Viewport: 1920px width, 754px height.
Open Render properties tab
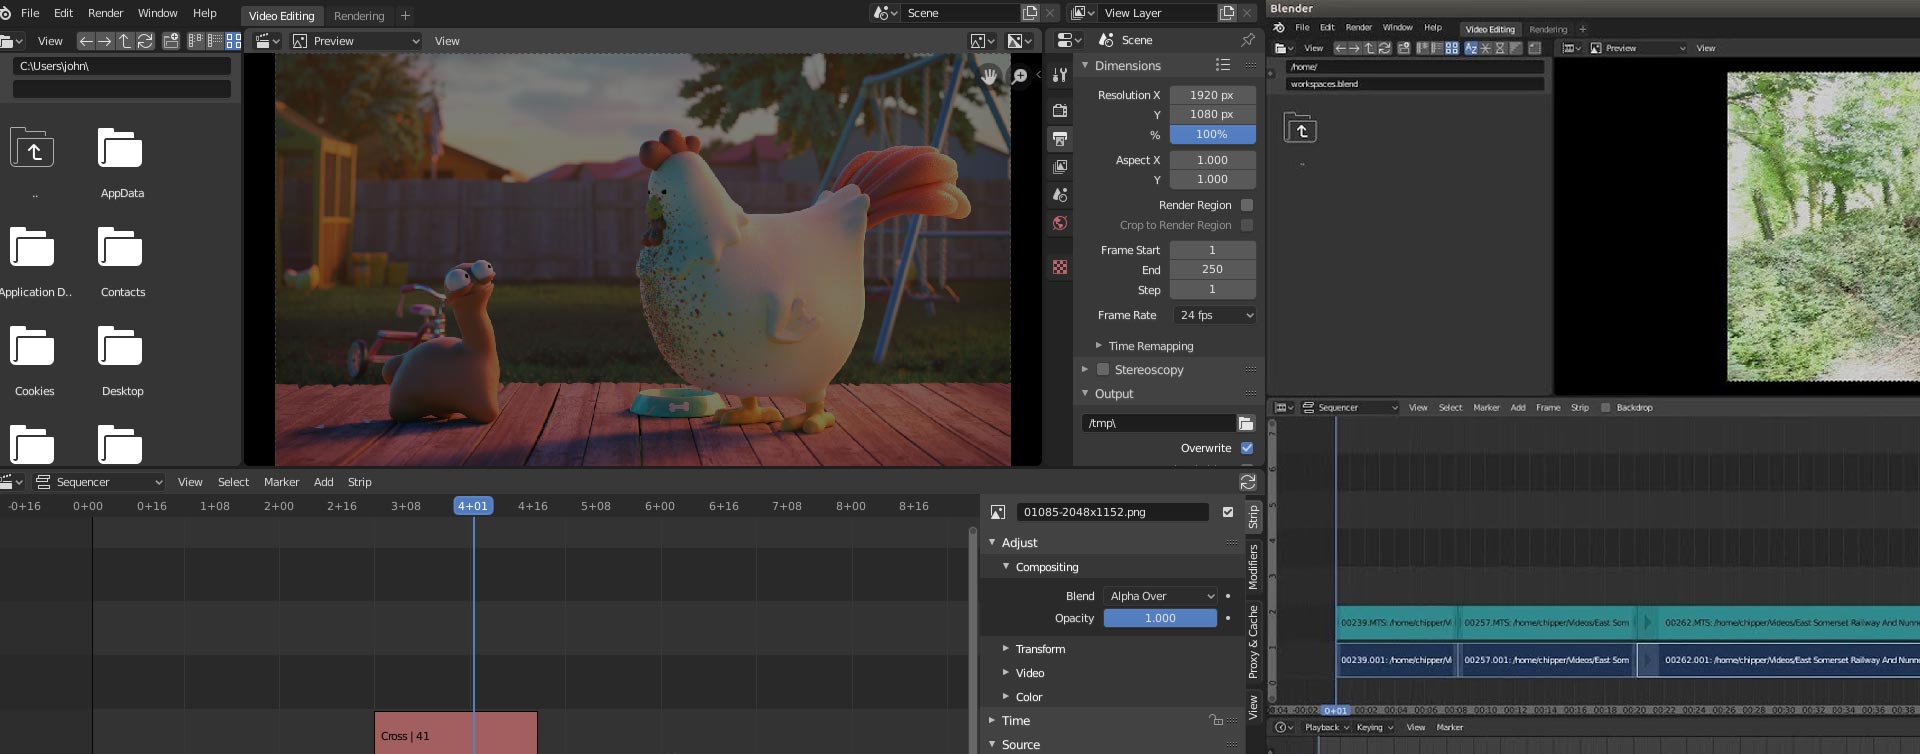(x=1060, y=111)
